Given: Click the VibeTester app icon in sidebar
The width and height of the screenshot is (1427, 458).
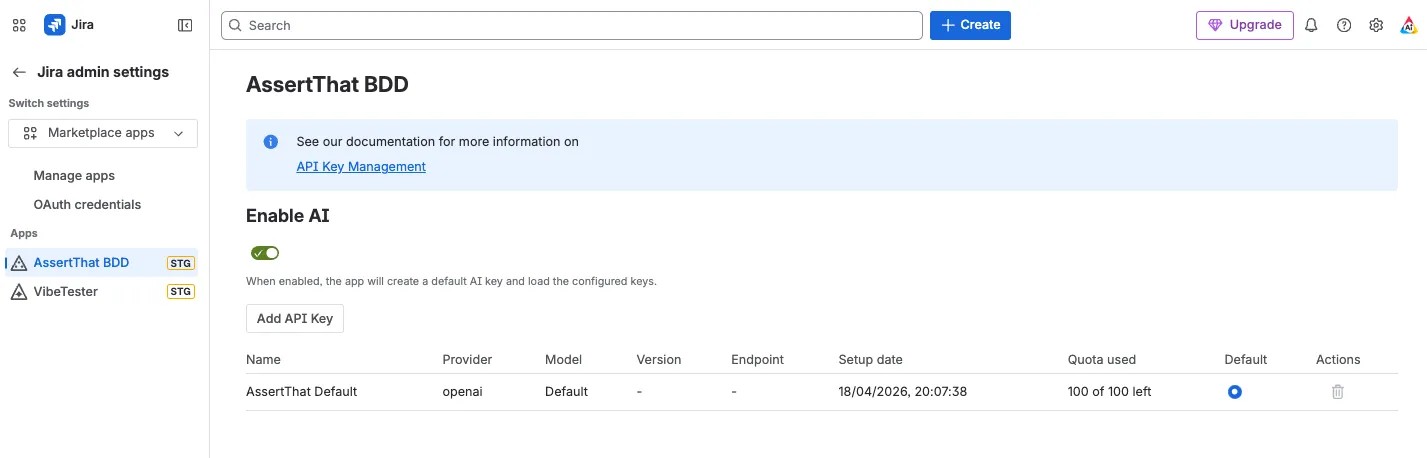Looking at the screenshot, I should [x=18, y=292].
